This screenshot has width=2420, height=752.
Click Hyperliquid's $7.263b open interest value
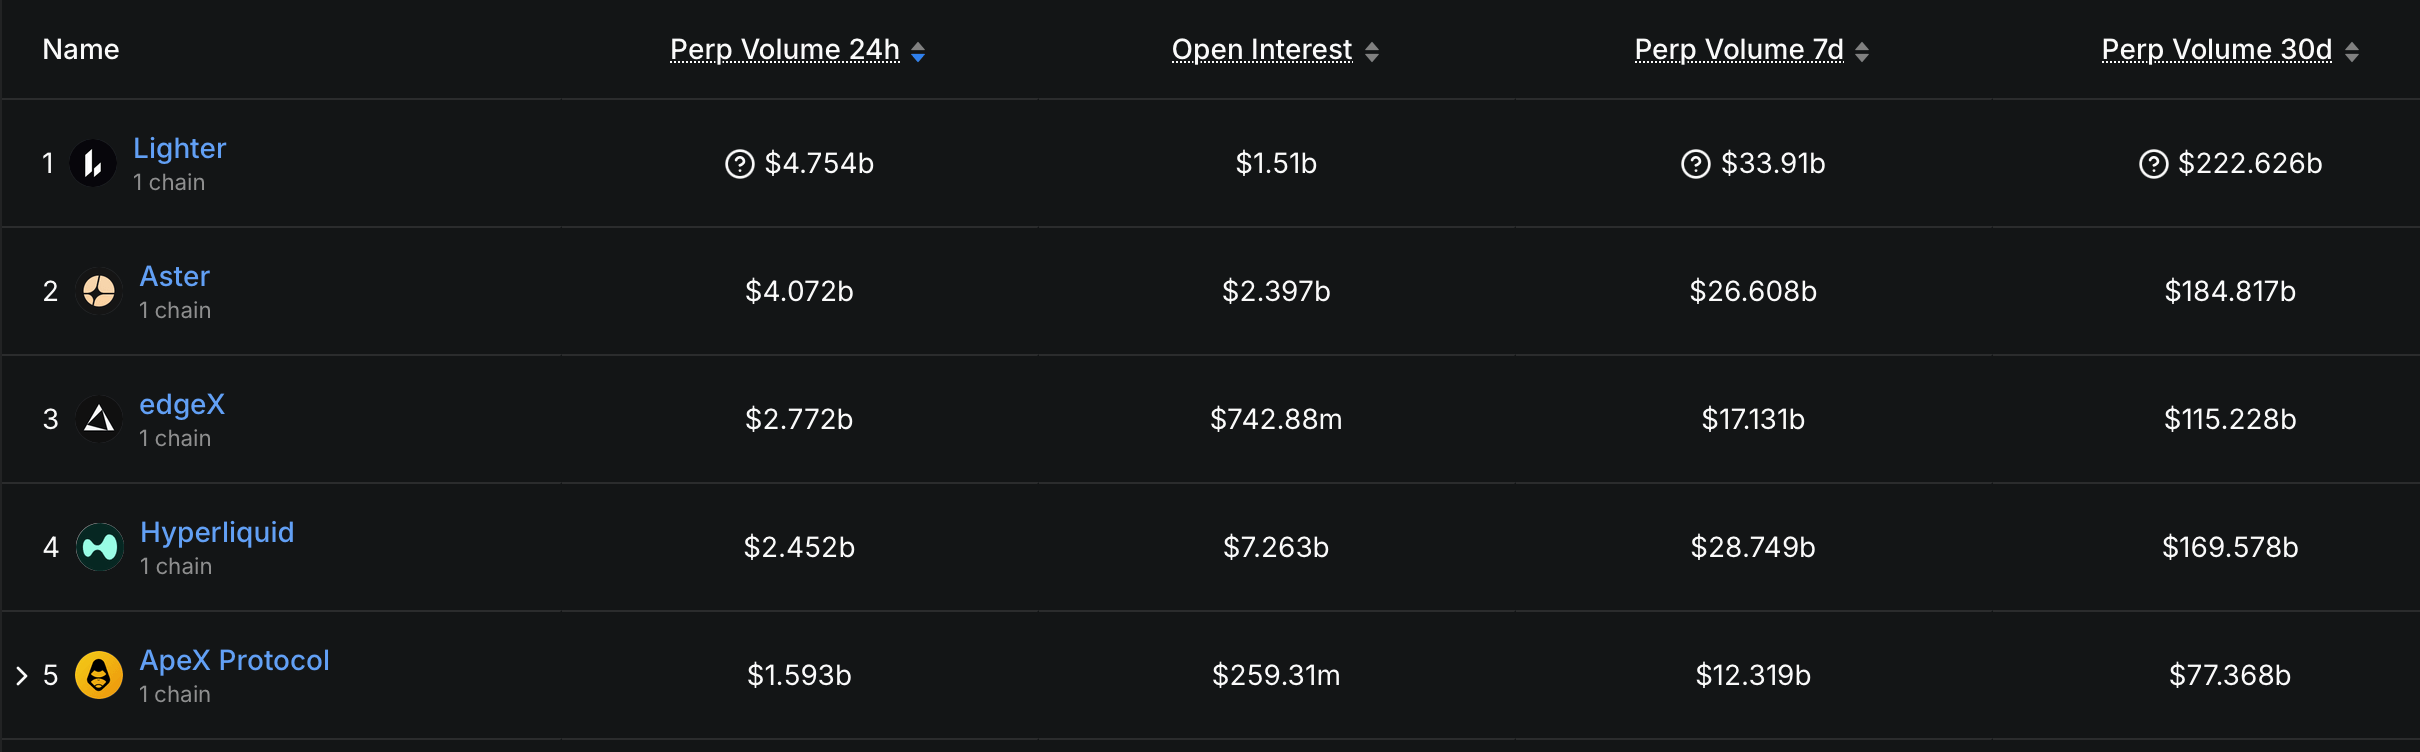click(1276, 547)
